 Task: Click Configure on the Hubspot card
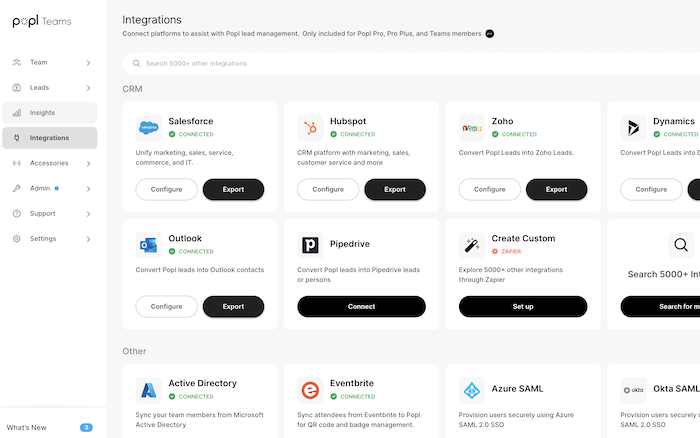pos(328,189)
